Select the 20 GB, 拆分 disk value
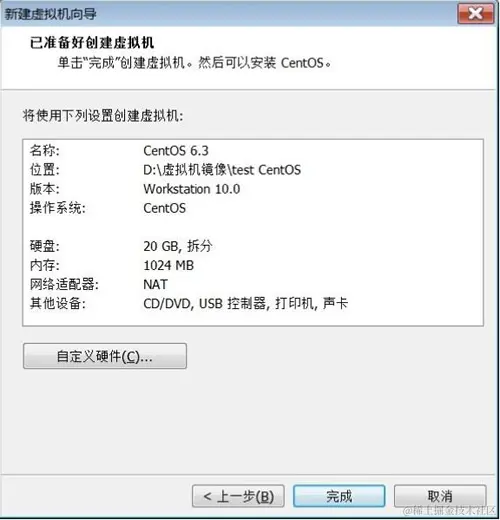Viewport: 500px width, 520px height. pos(178,246)
